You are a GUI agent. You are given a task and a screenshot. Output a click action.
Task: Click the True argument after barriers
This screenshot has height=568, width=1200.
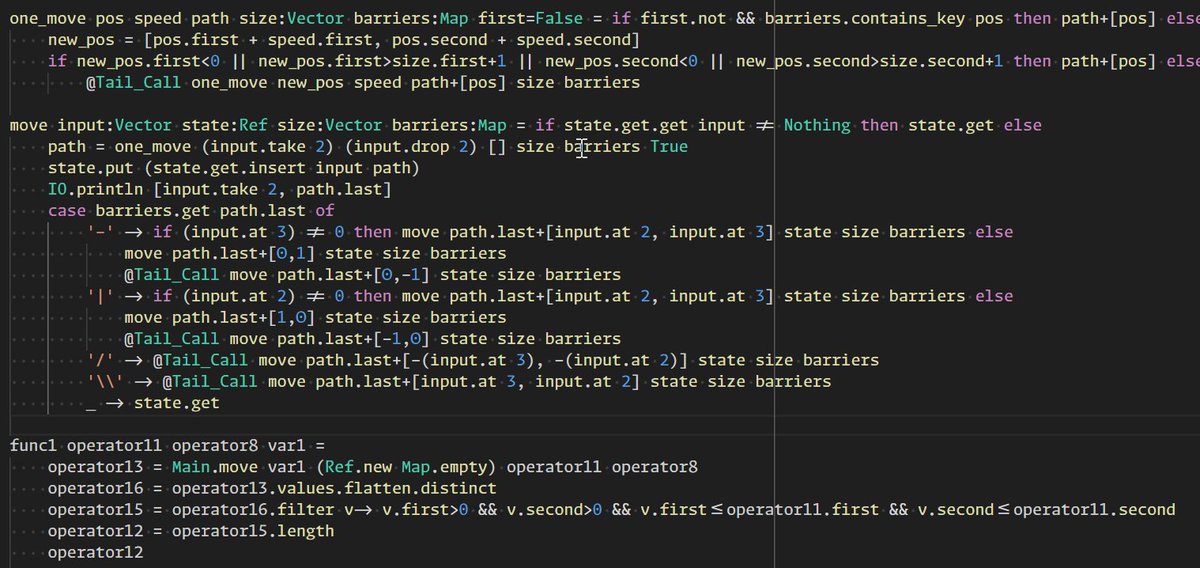669,147
